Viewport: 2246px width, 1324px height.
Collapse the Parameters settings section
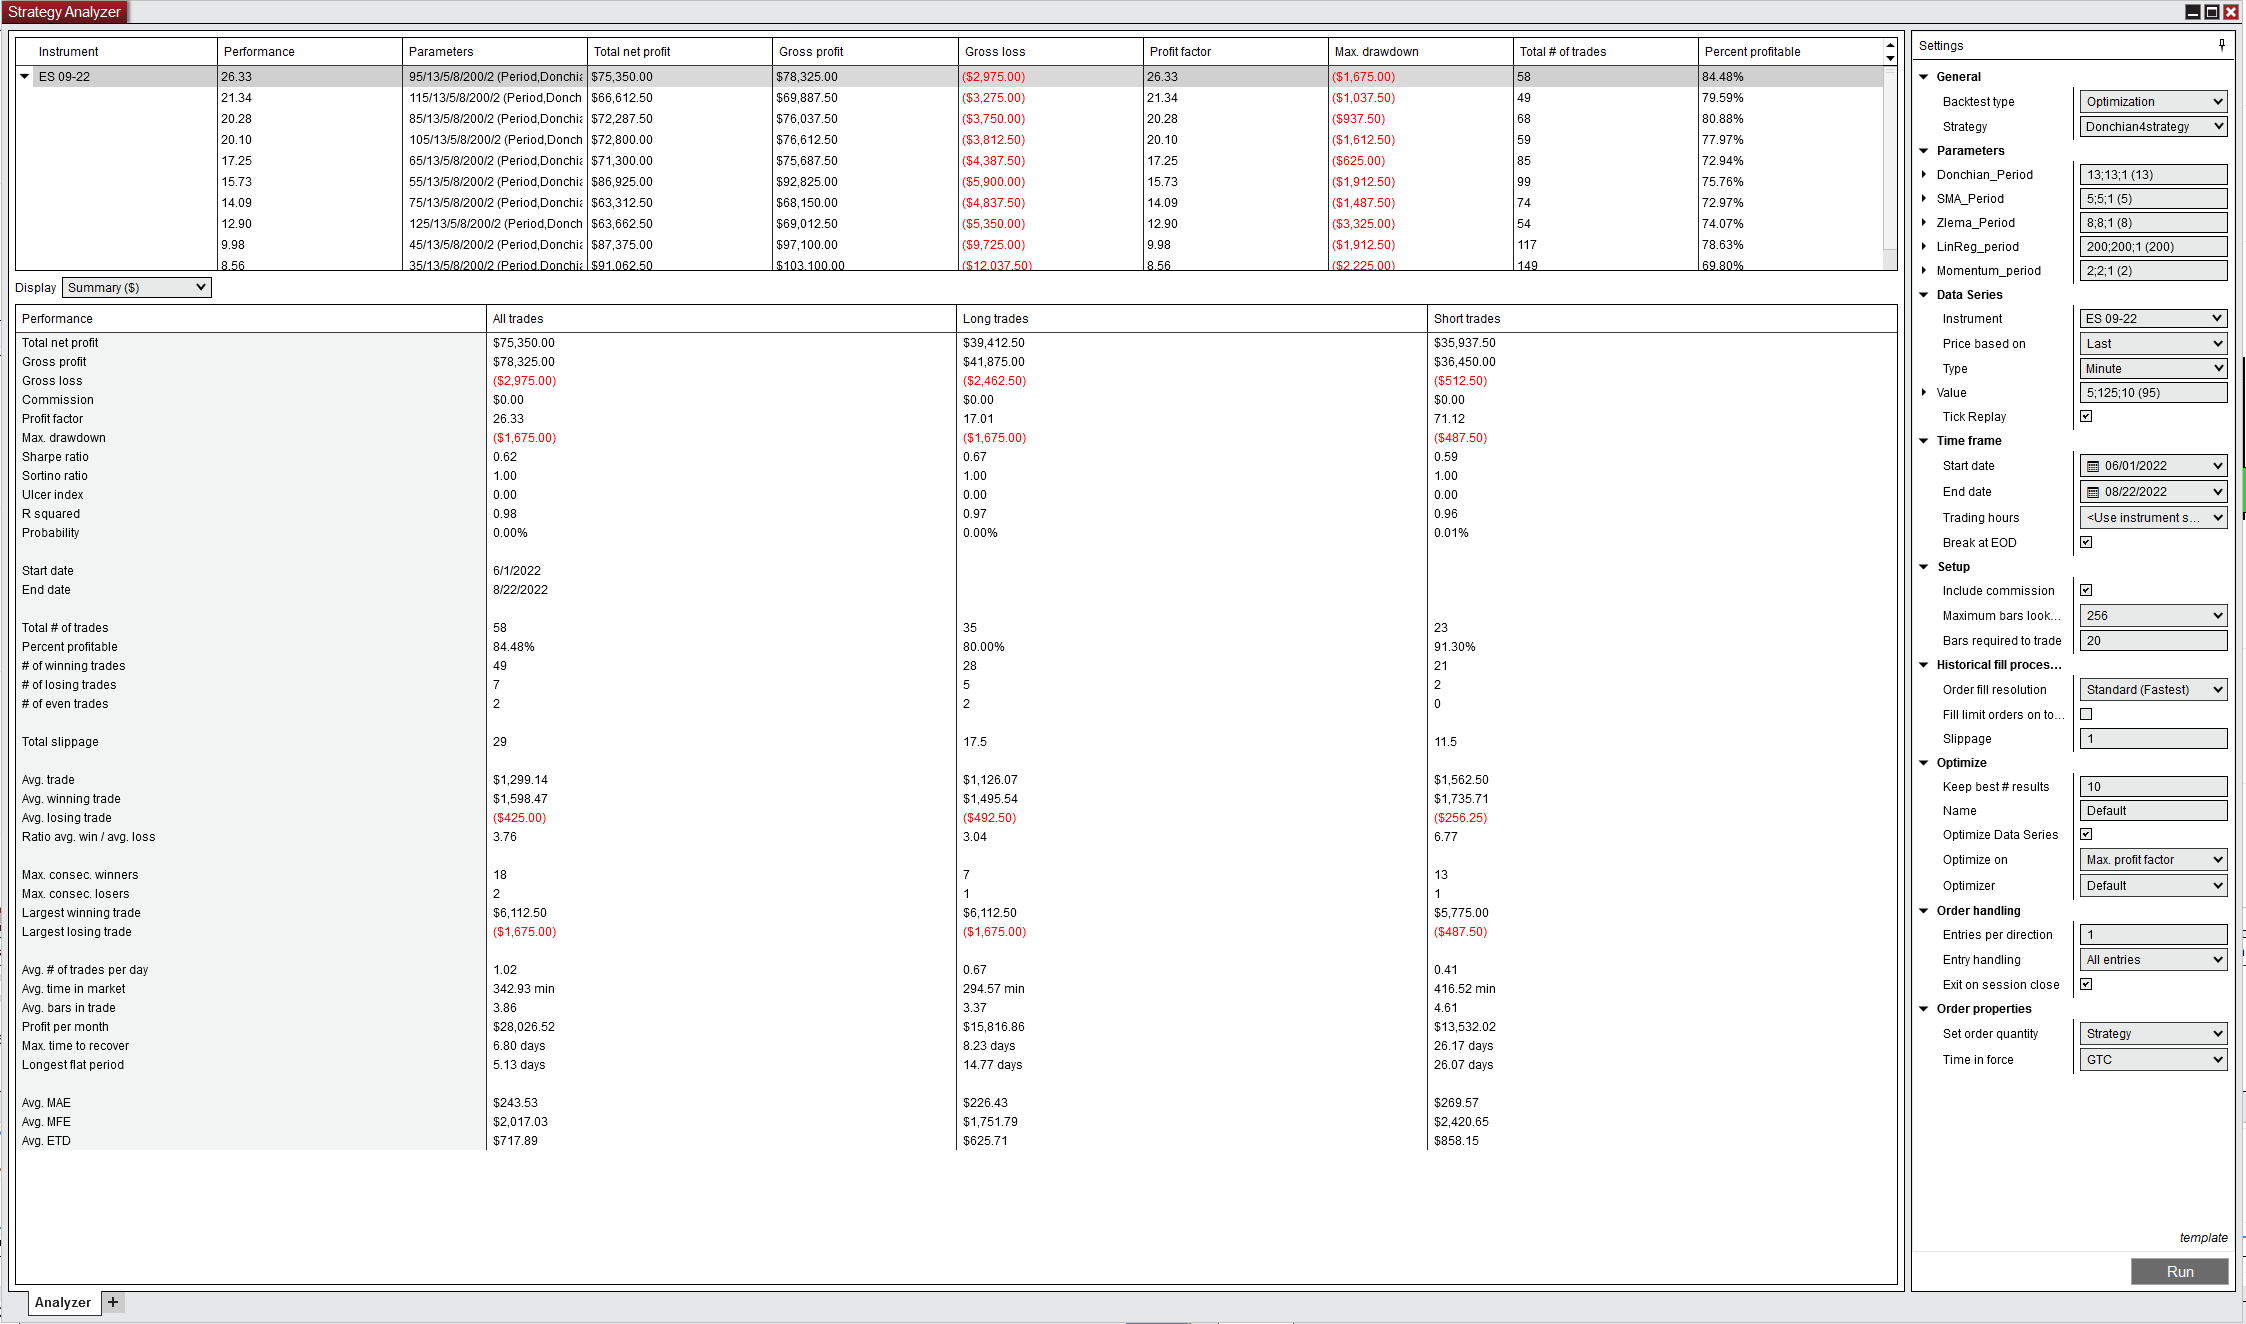point(1924,150)
